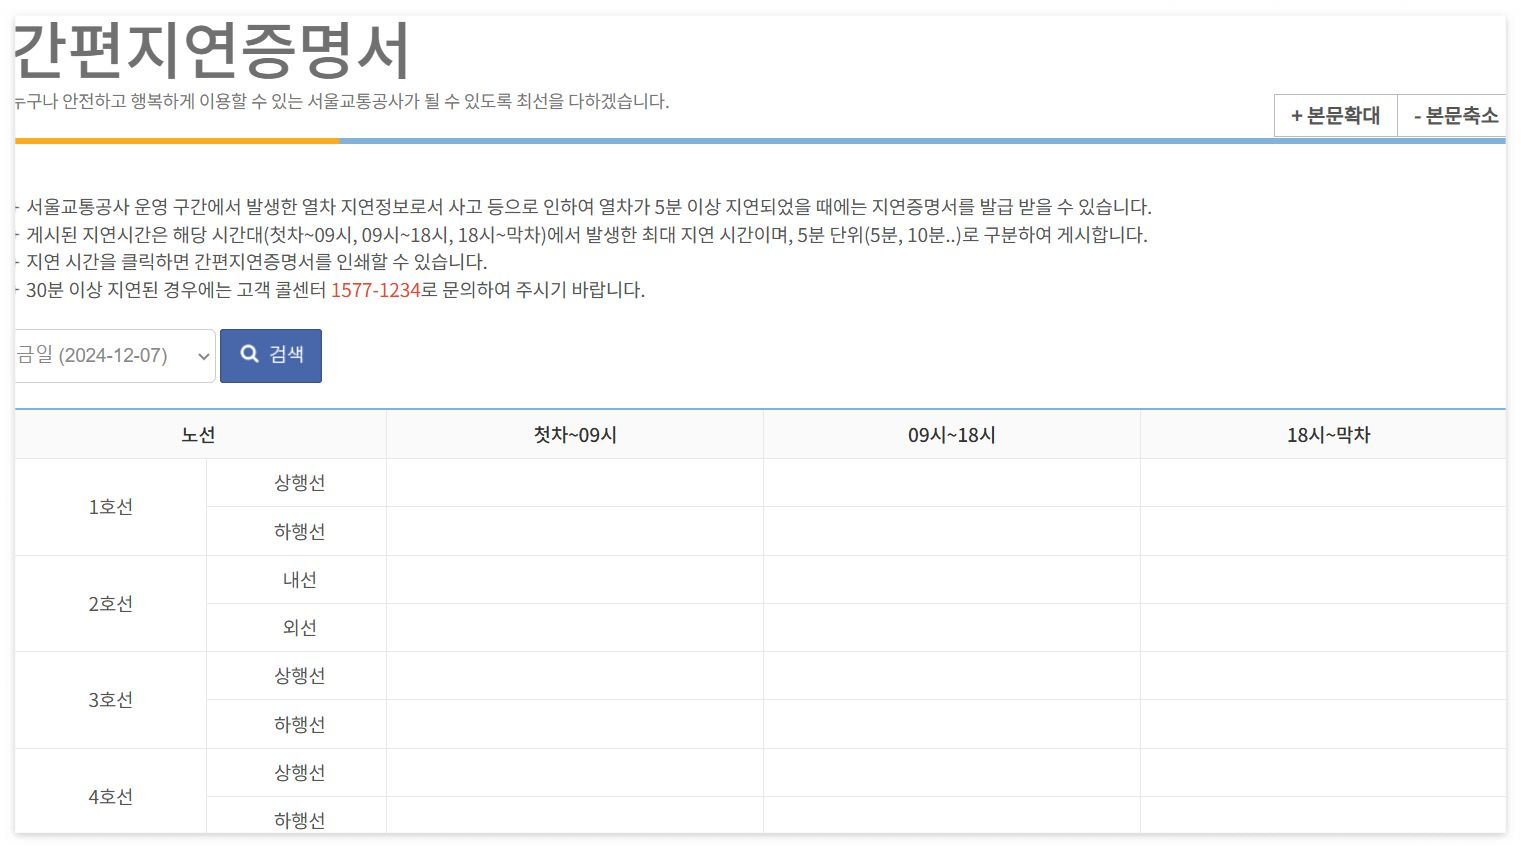The height and width of the screenshot is (848, 1521).
Task: Open the date dropdown showing 2024-12-07
Action: point(115,355)
